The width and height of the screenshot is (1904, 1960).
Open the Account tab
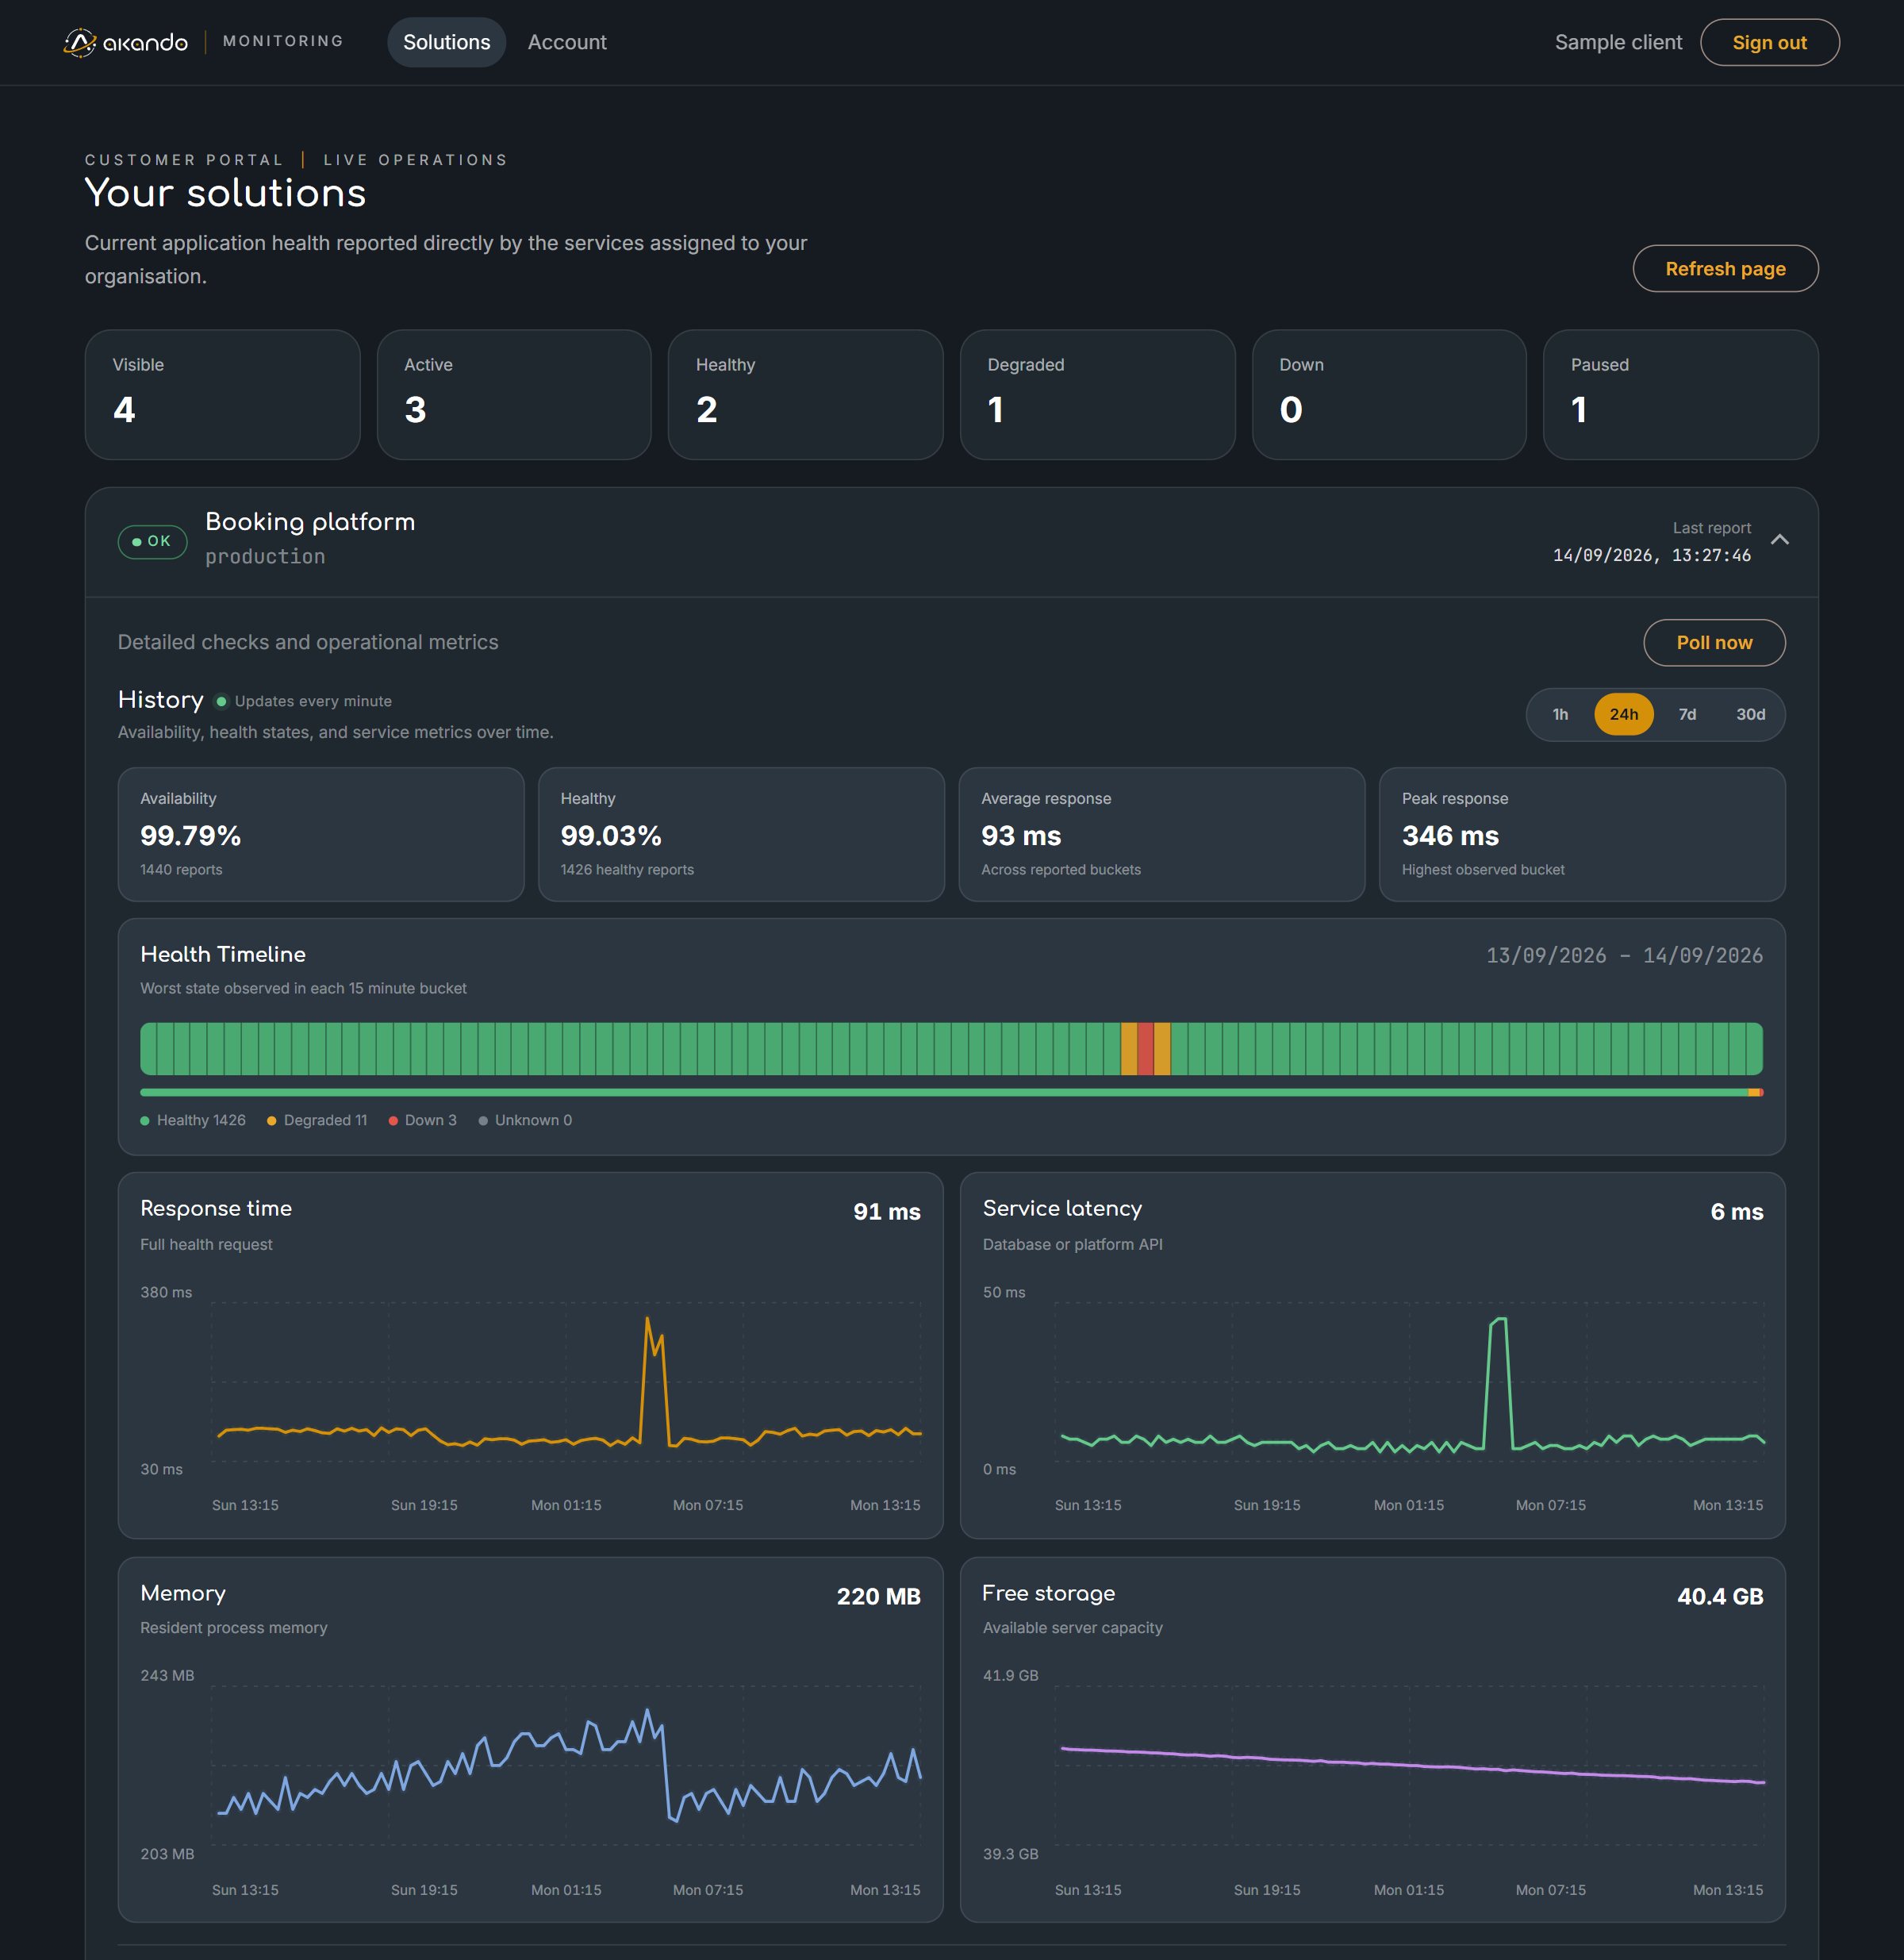[x=567, y=42]
